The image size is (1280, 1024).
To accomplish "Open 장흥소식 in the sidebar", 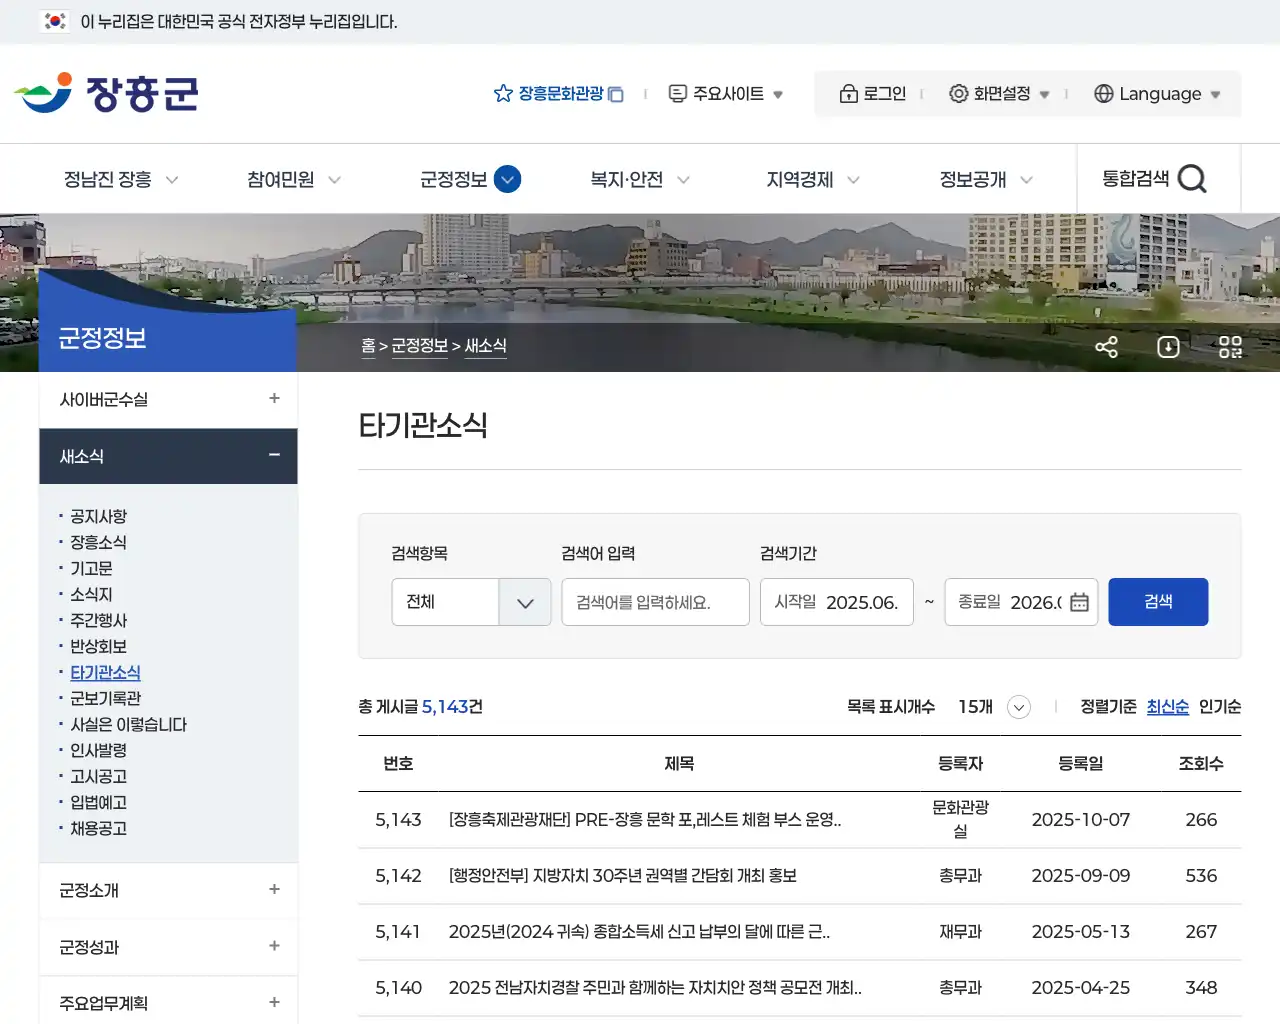I will pos(98,542).
